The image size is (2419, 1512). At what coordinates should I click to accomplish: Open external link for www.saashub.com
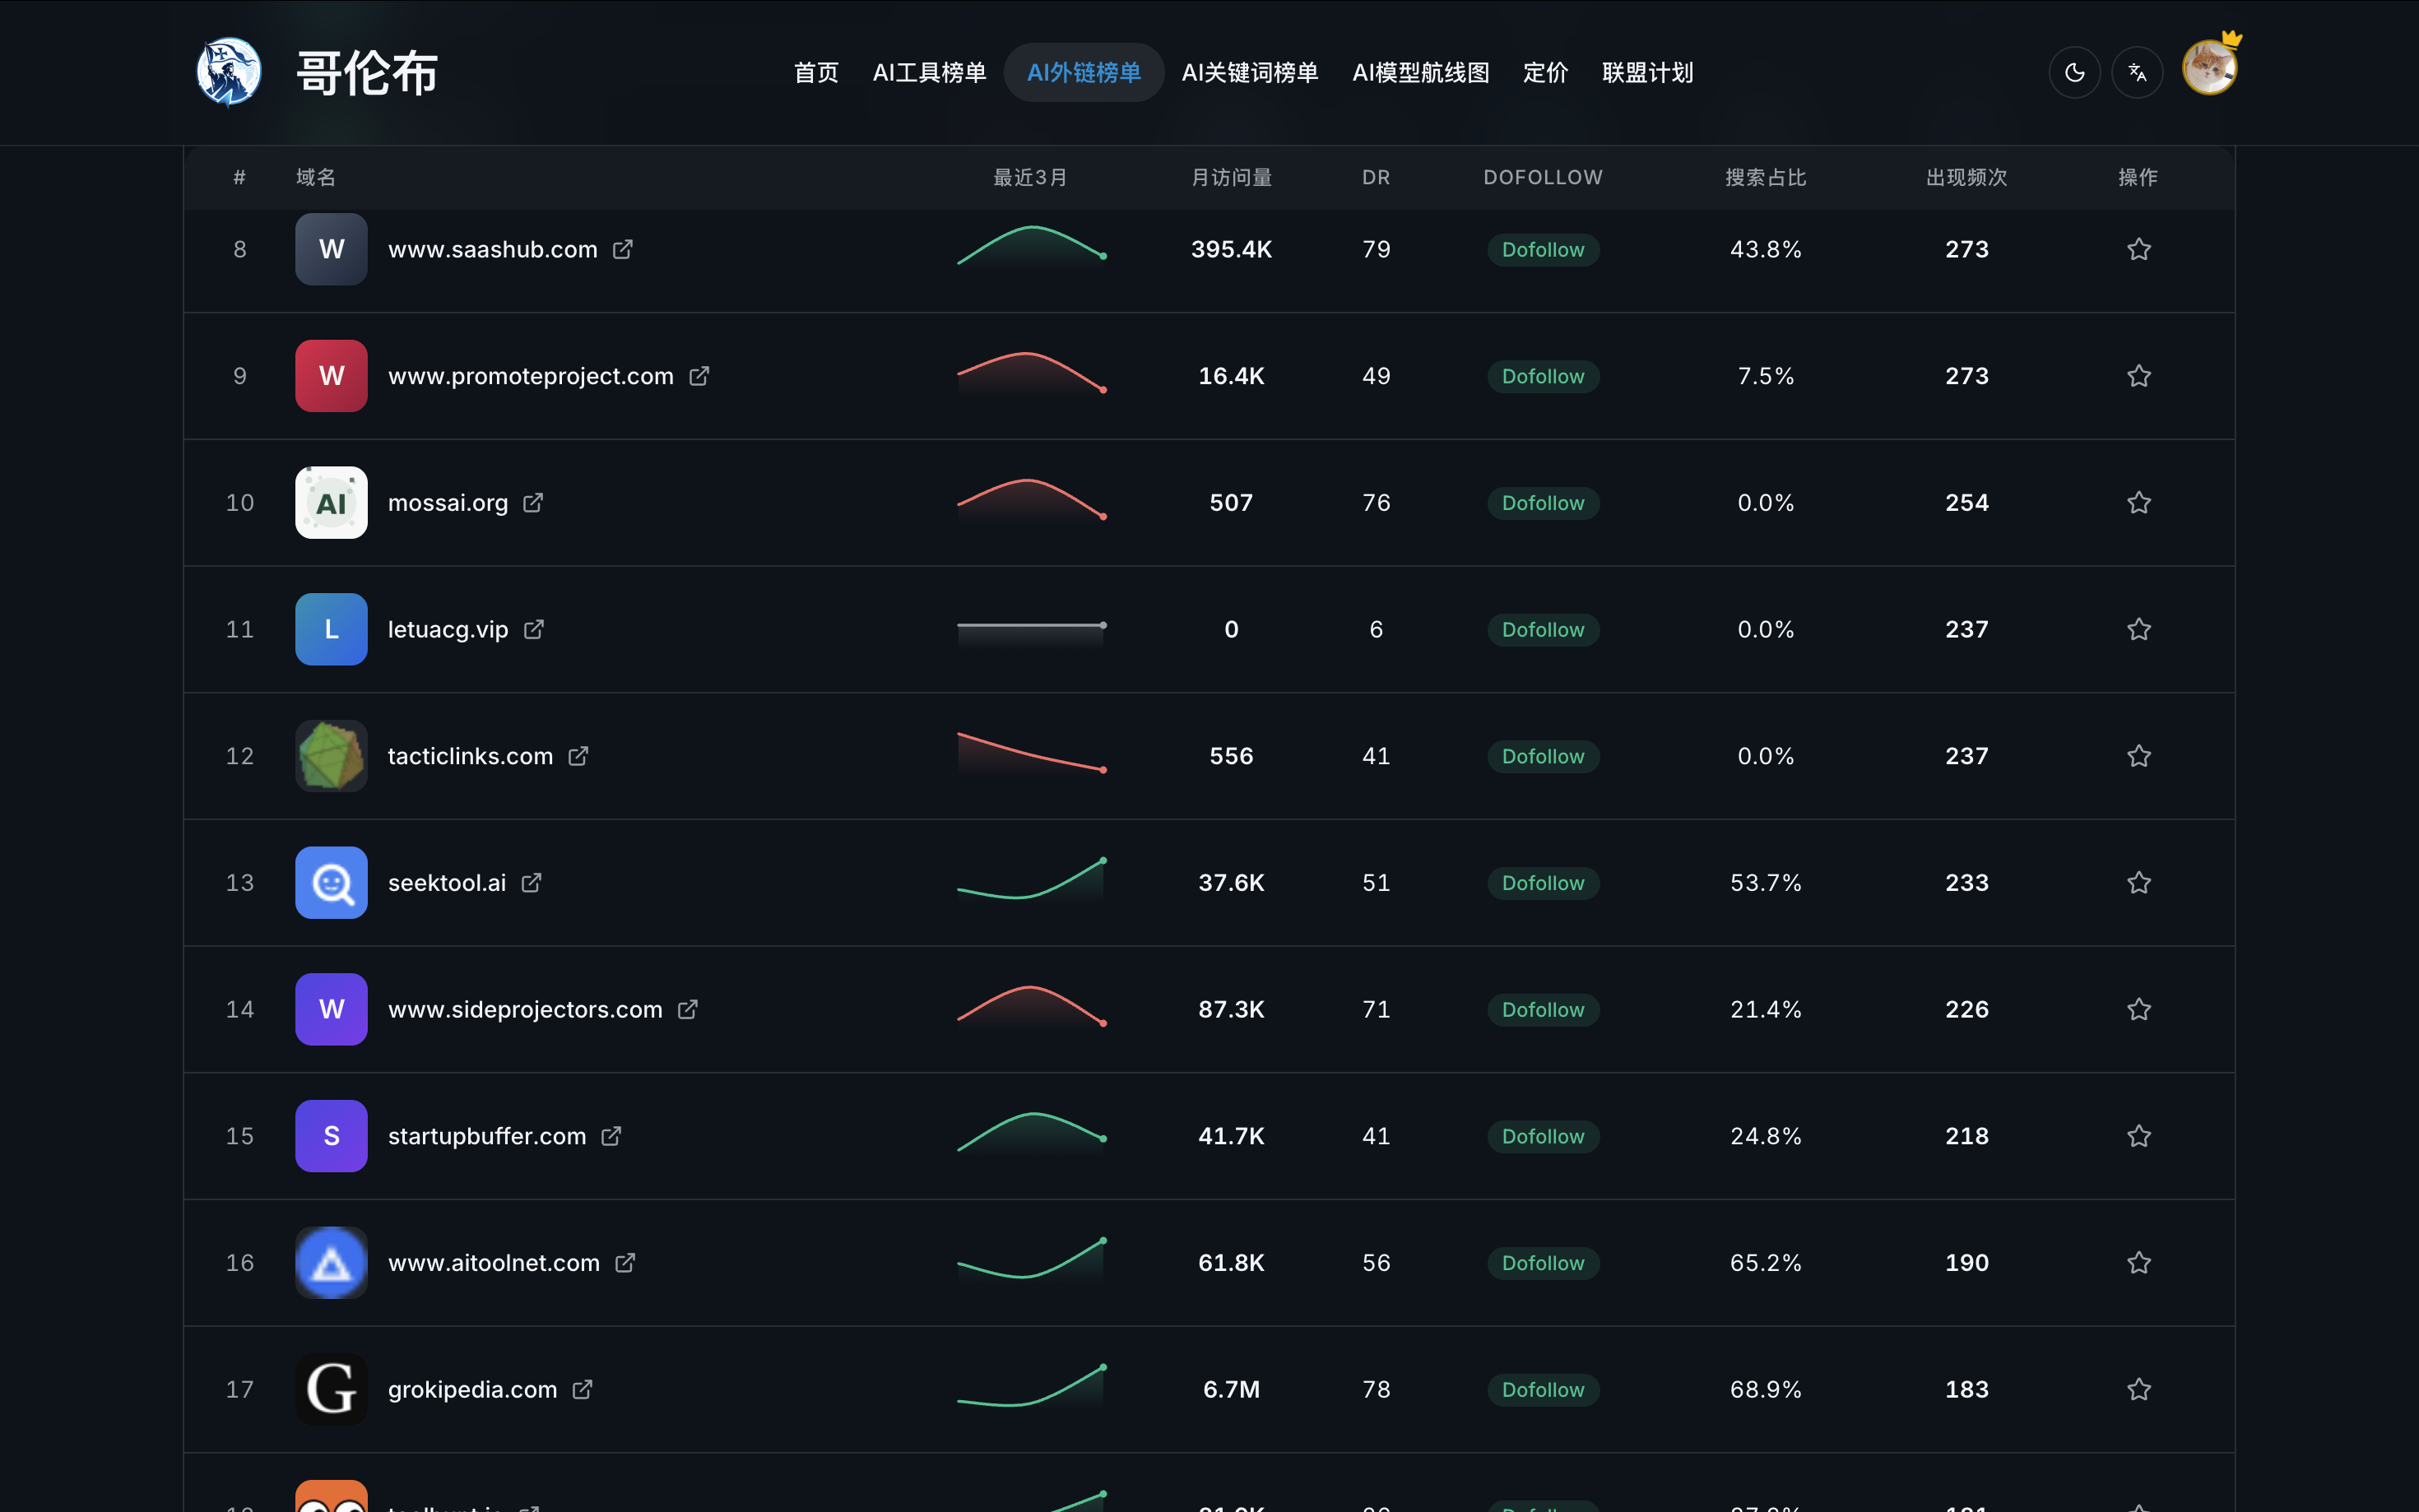tap(623, 249)
